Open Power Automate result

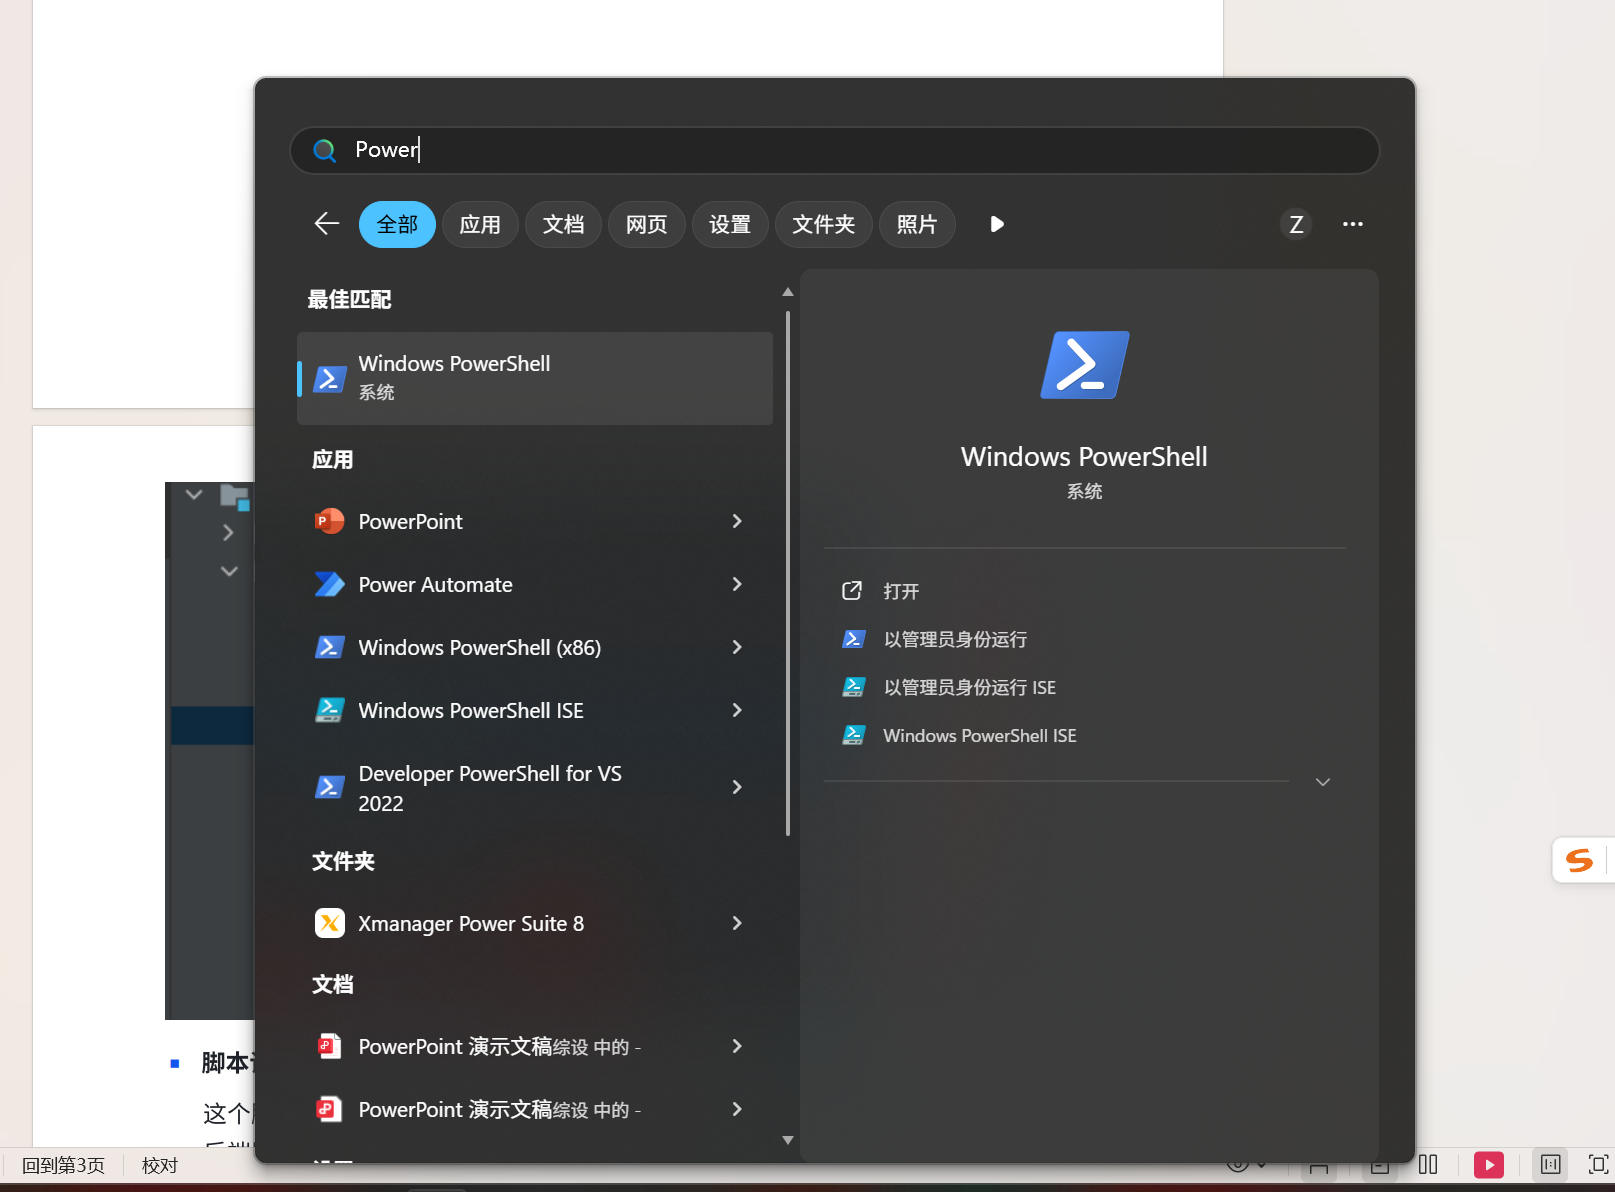(535, 584)
